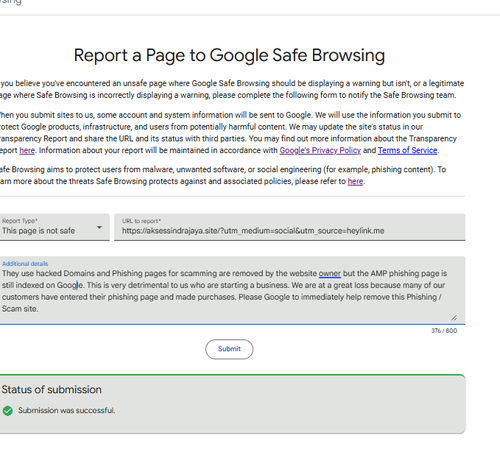
Task: Focus the URL to report field
Action: (289, 227)
